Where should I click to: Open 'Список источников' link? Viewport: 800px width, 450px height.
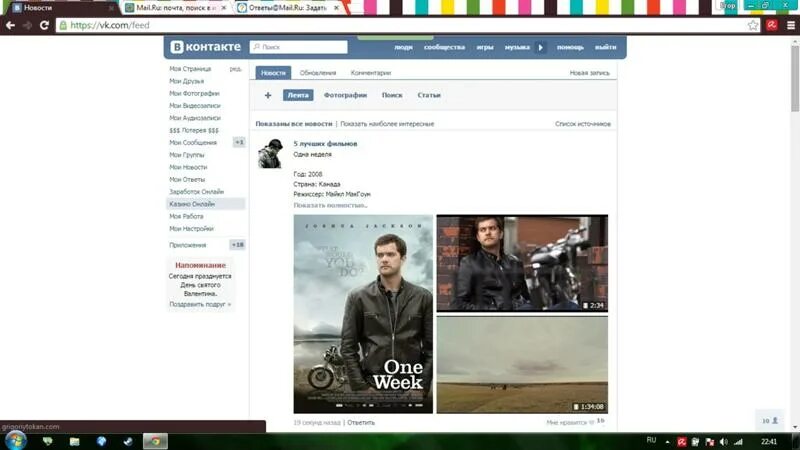(x=583, y=124)
